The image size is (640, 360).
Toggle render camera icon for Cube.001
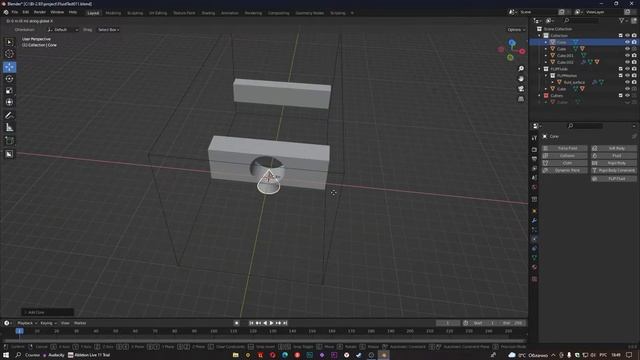coord(634,56)
